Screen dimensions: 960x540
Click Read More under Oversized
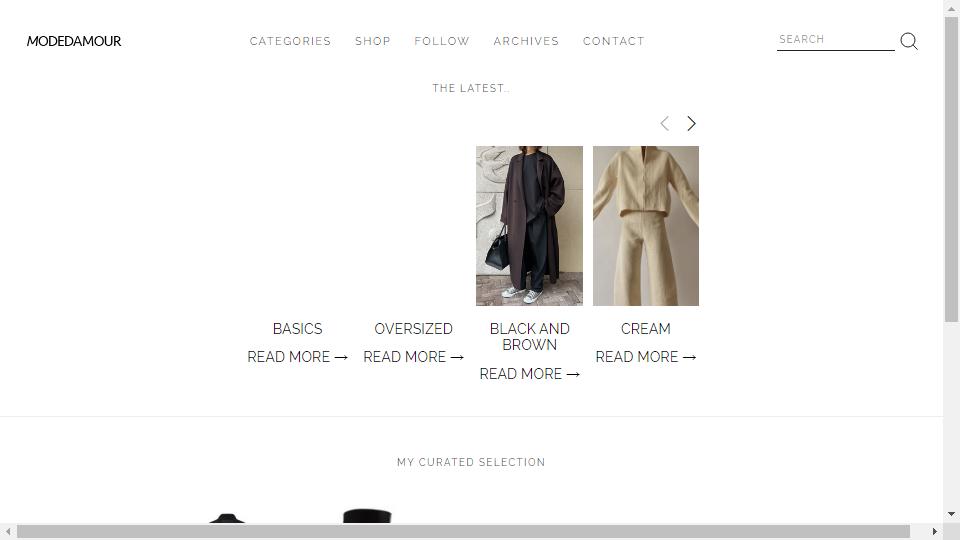pos(413,357)
